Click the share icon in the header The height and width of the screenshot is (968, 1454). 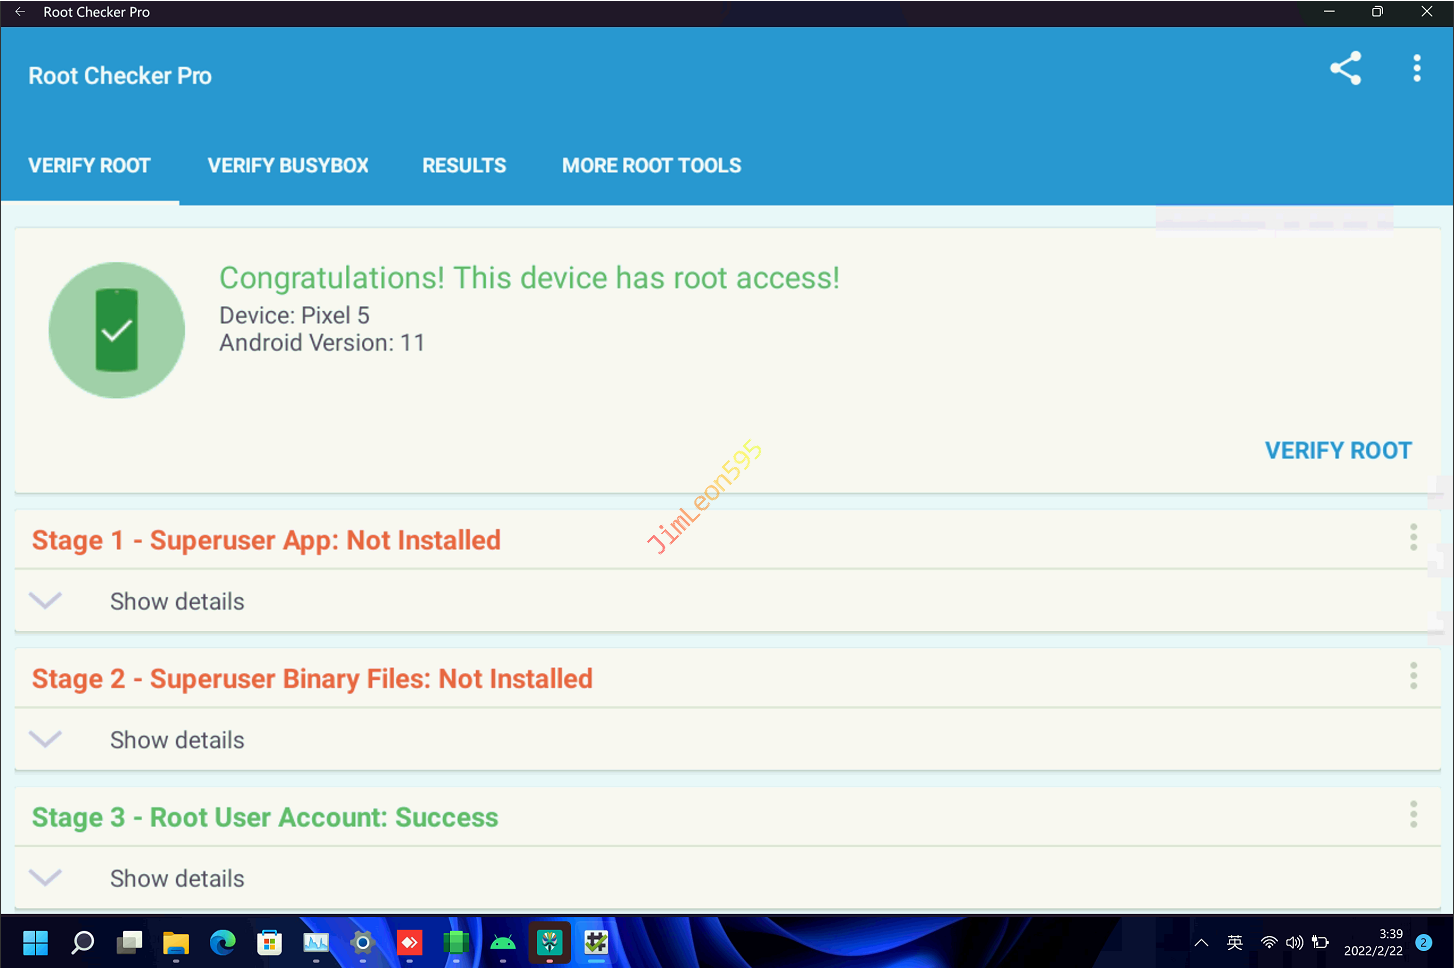pyautogui.click(x=1345, y=68)
